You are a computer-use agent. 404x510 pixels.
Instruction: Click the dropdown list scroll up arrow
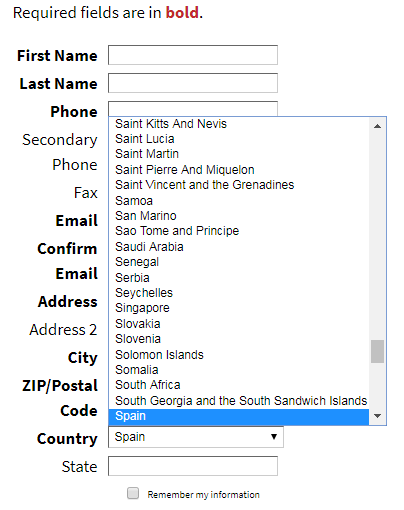[x=377, y=126]
